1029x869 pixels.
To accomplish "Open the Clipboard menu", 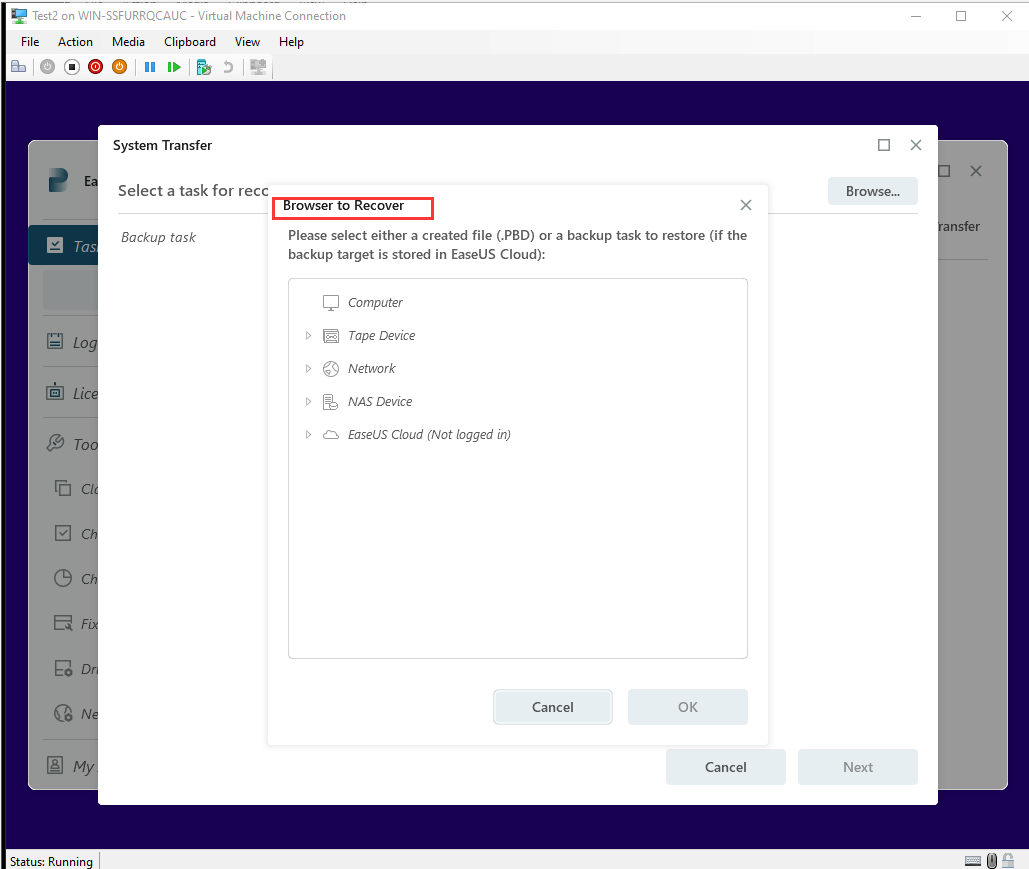I will [x=190, y=42].
